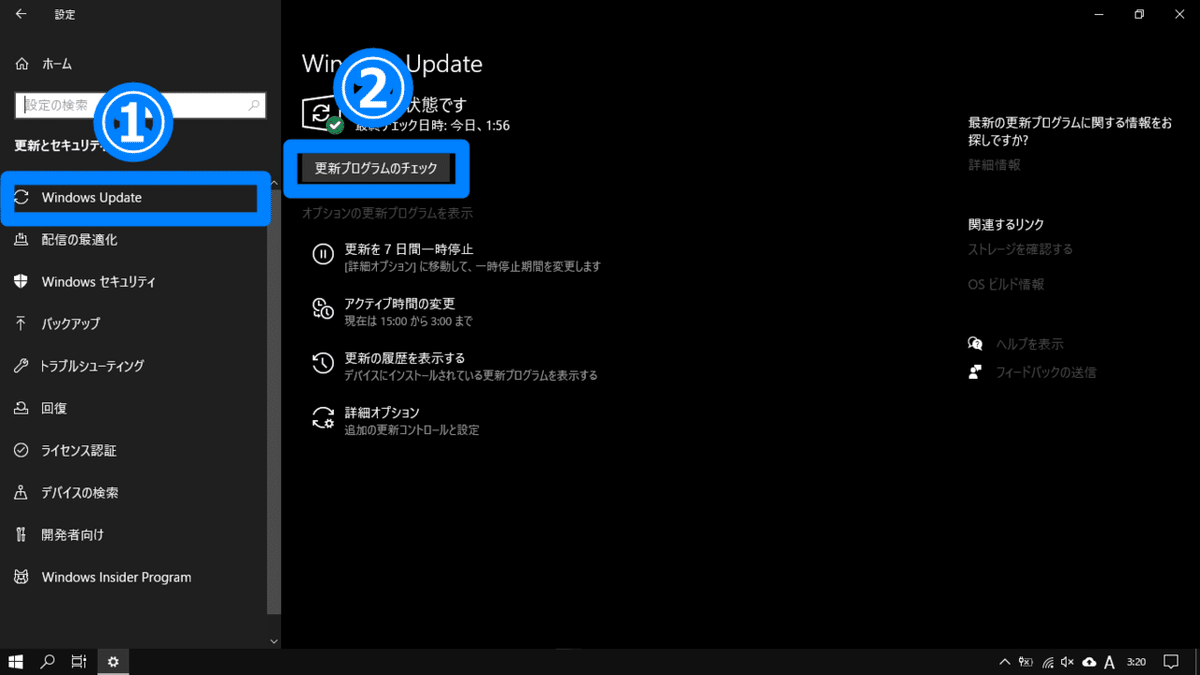
Task: Click the 更新プログラムのチェック button
Action: 376,169
